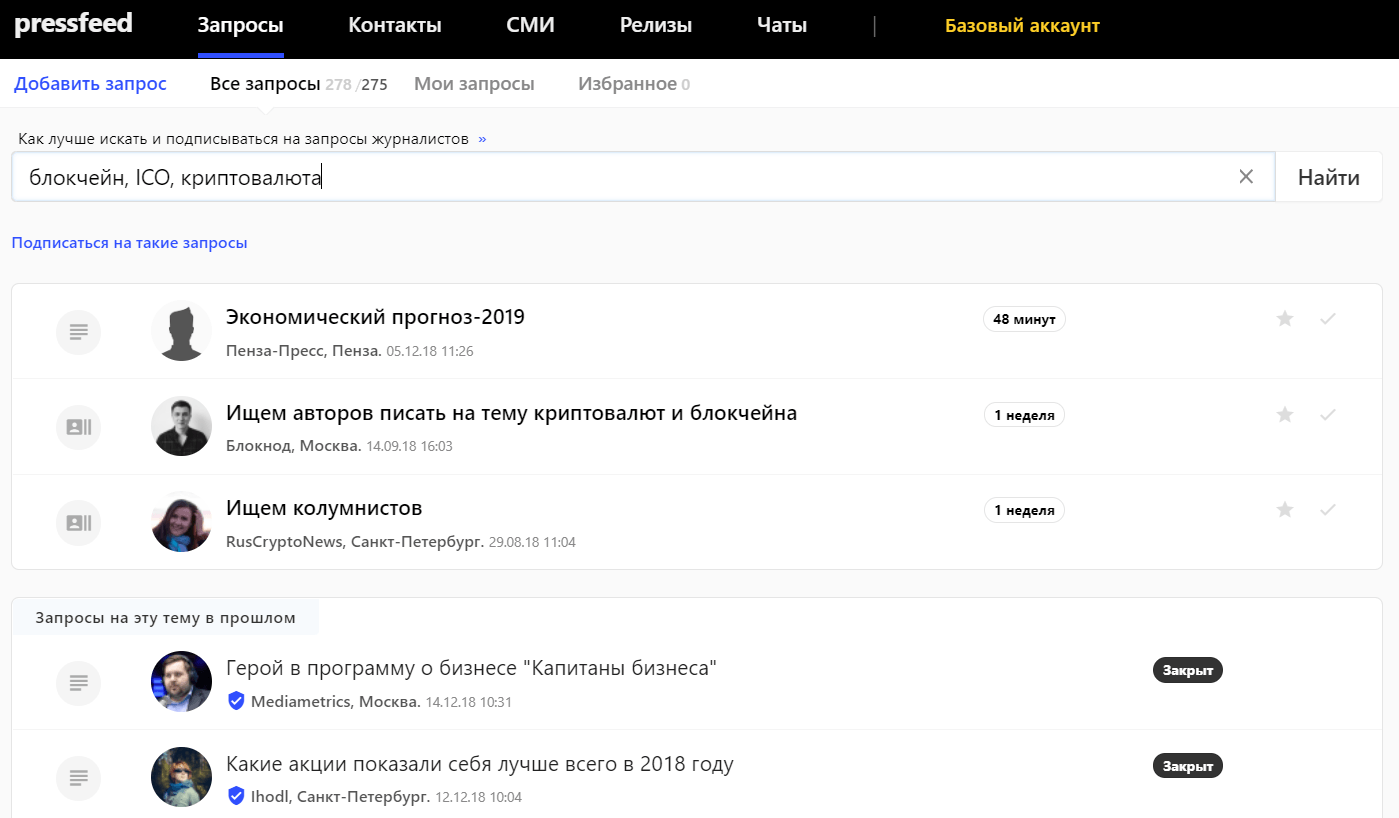The image size is (1399, 818).
Task: Open the Mediametrics author avatar
Action: tap(181, 682)
